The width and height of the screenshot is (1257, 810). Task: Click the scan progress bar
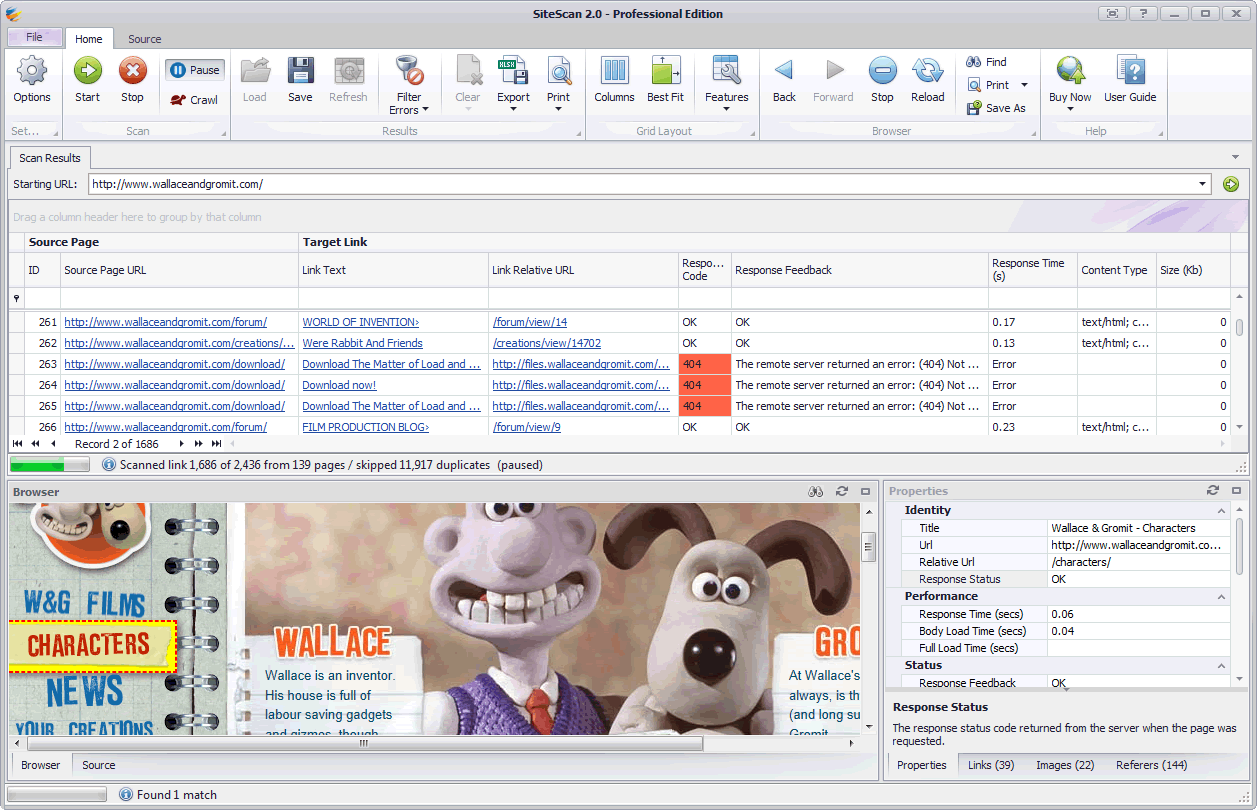(x=51, y=465)
